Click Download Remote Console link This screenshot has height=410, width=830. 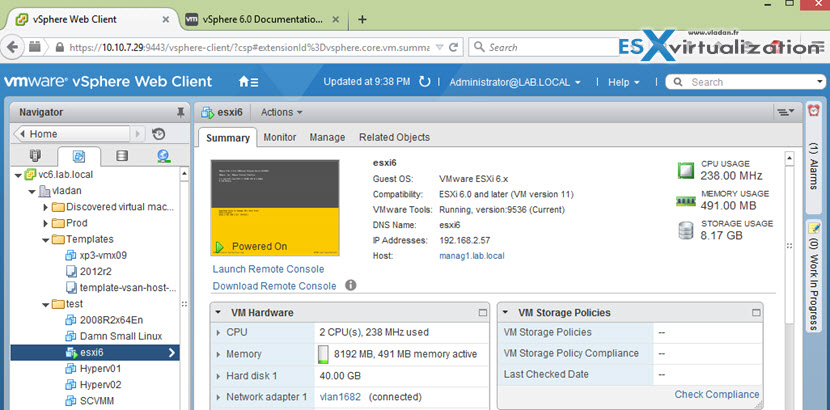[x=274, y=286]
